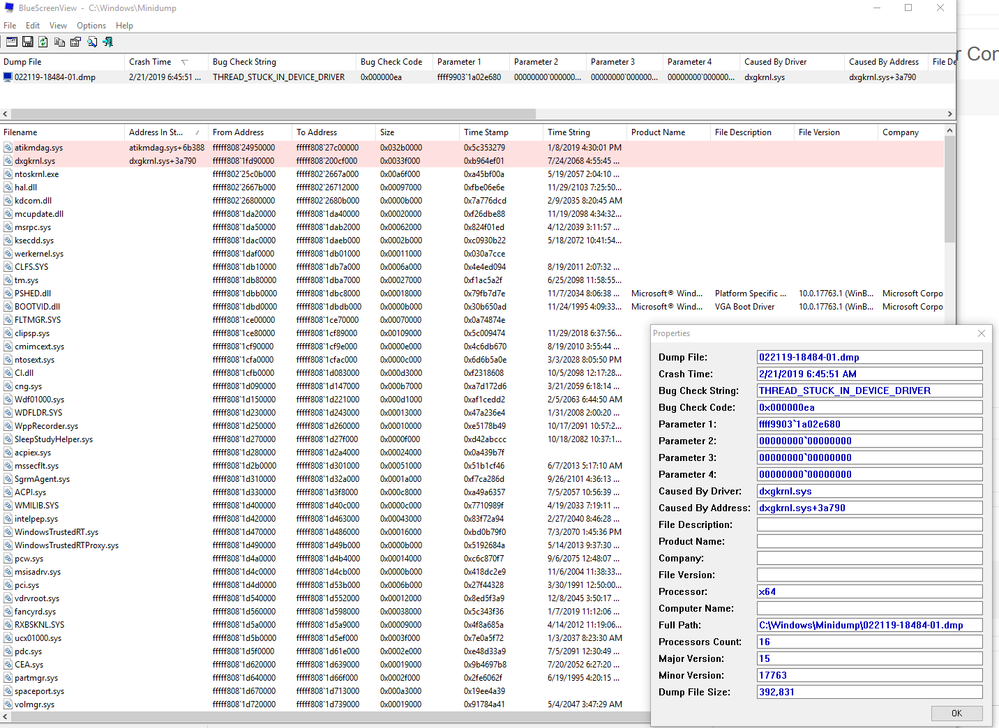Sort drivers by the From Address column header

coord(250,132)
